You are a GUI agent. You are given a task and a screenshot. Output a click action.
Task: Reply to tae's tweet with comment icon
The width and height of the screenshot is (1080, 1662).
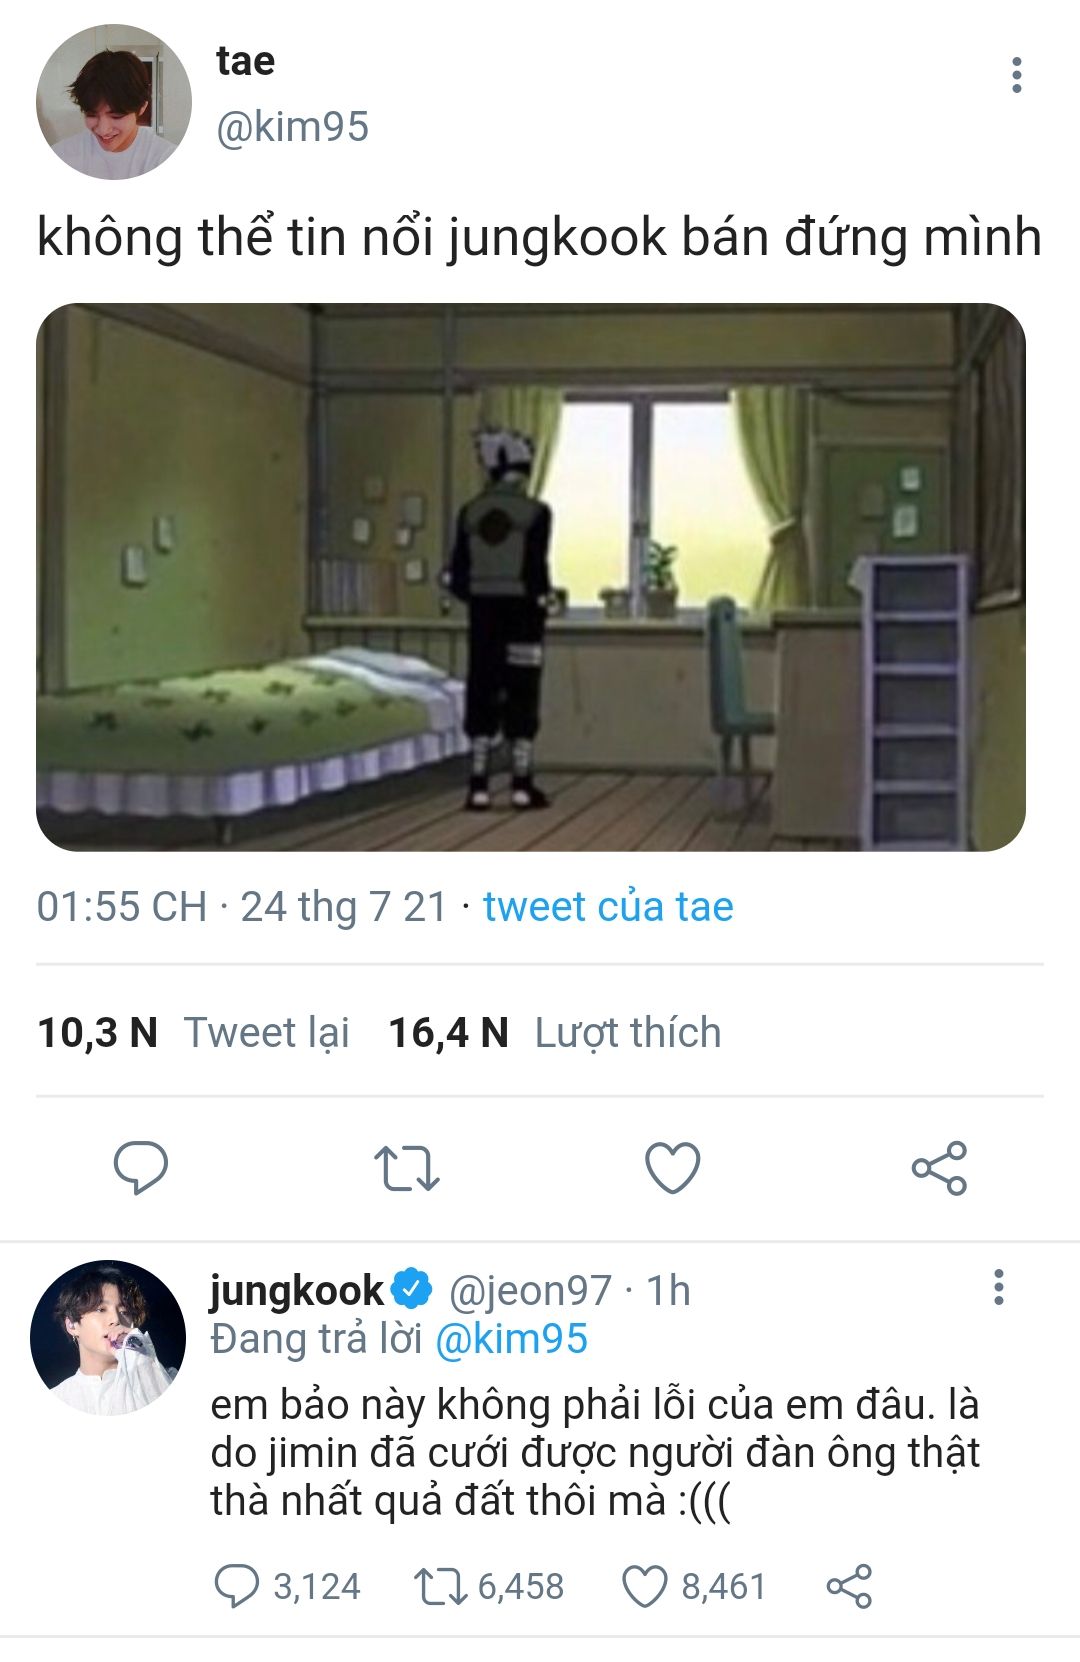tap(140, 1167)
